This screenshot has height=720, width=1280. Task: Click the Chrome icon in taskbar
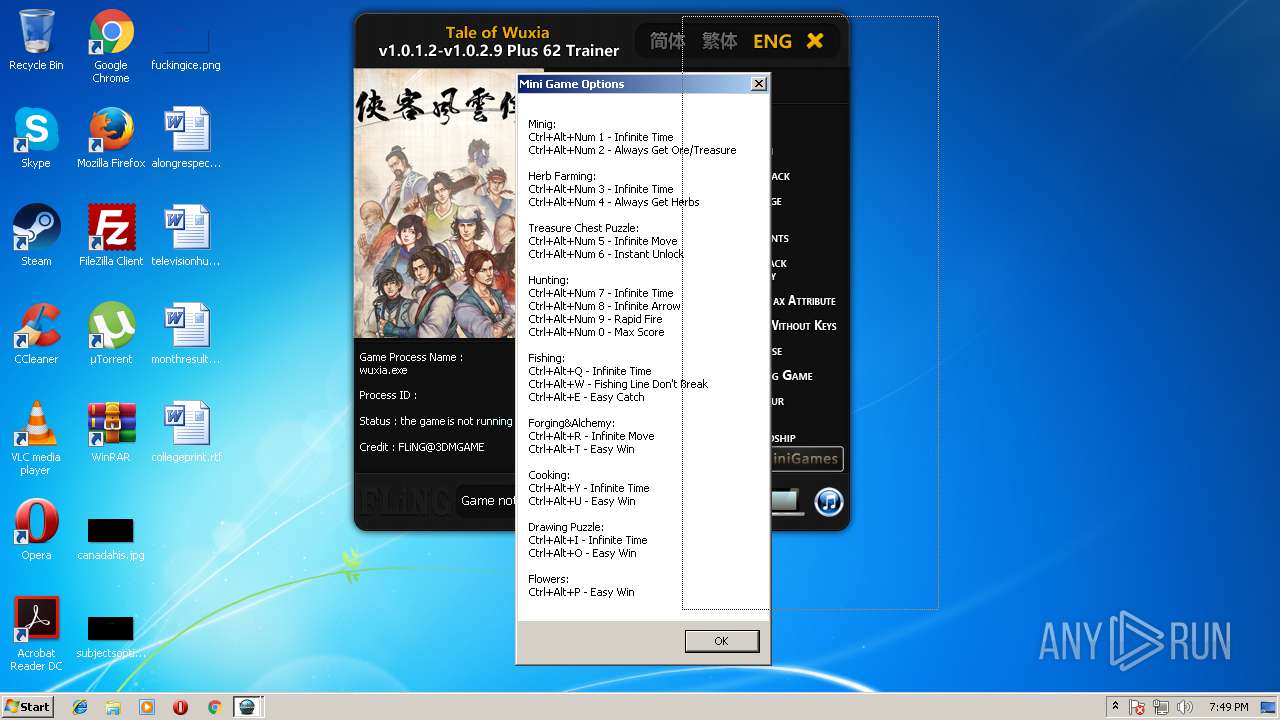pyautogui.click(x=213, y=707)
